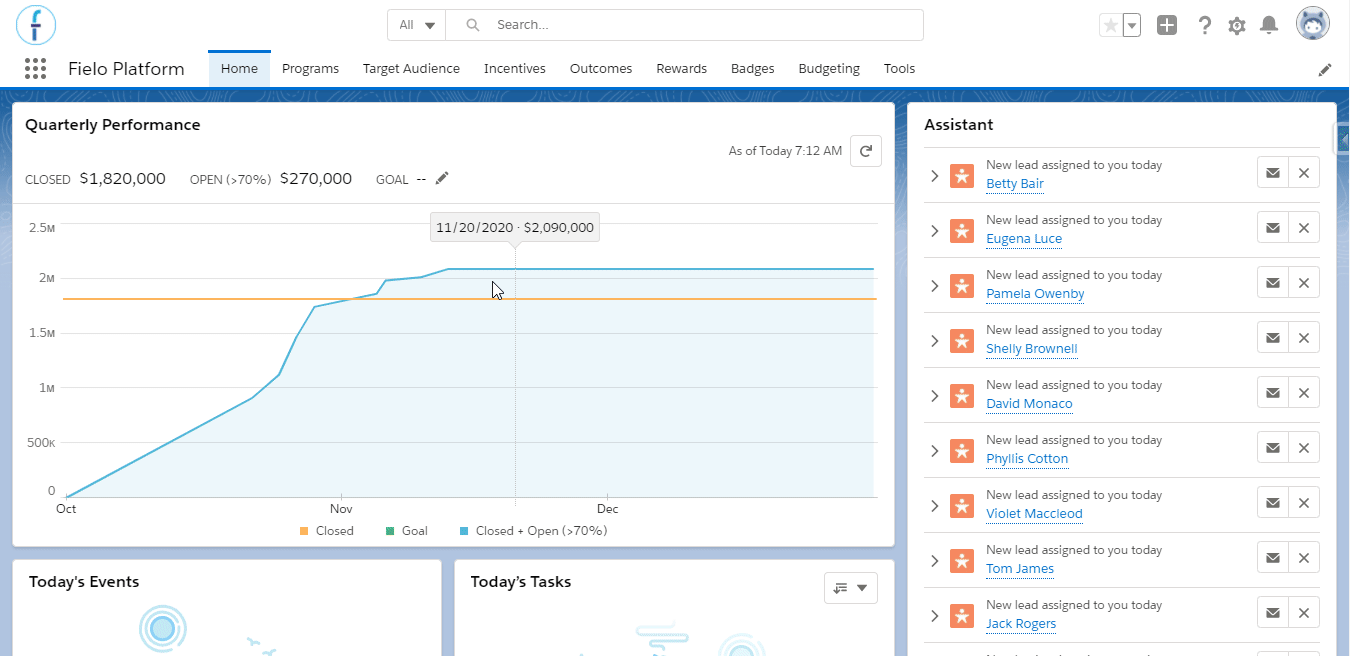Open the Setup gear icon

pyautogui.click(x=1237, y=25)
